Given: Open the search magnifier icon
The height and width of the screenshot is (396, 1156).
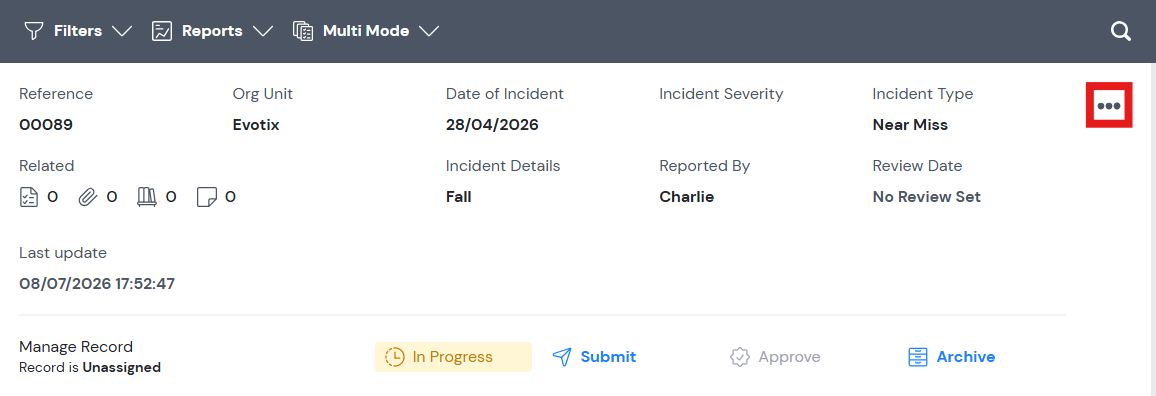Looking at the screenshot, I should pos(1121,31).
